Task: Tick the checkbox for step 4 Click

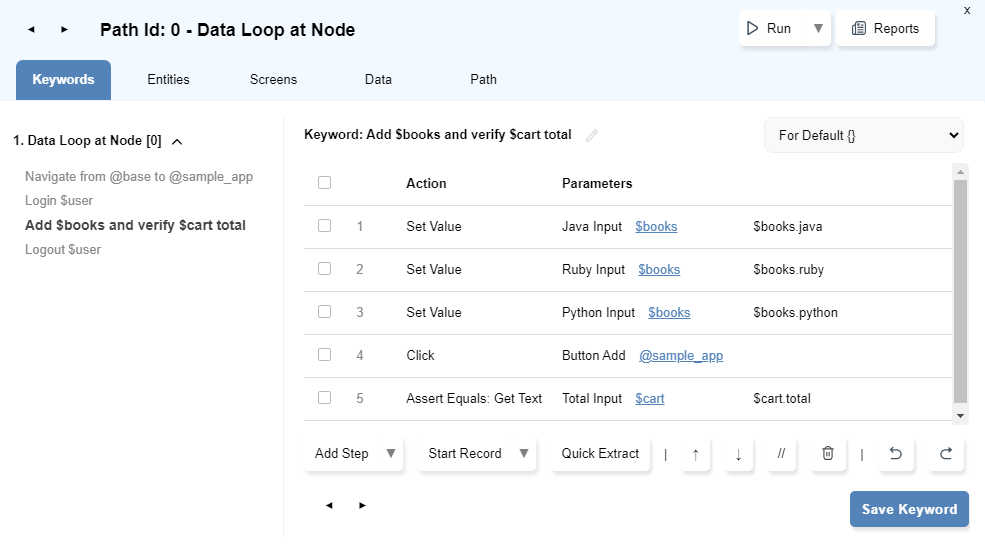Action: 324,355
